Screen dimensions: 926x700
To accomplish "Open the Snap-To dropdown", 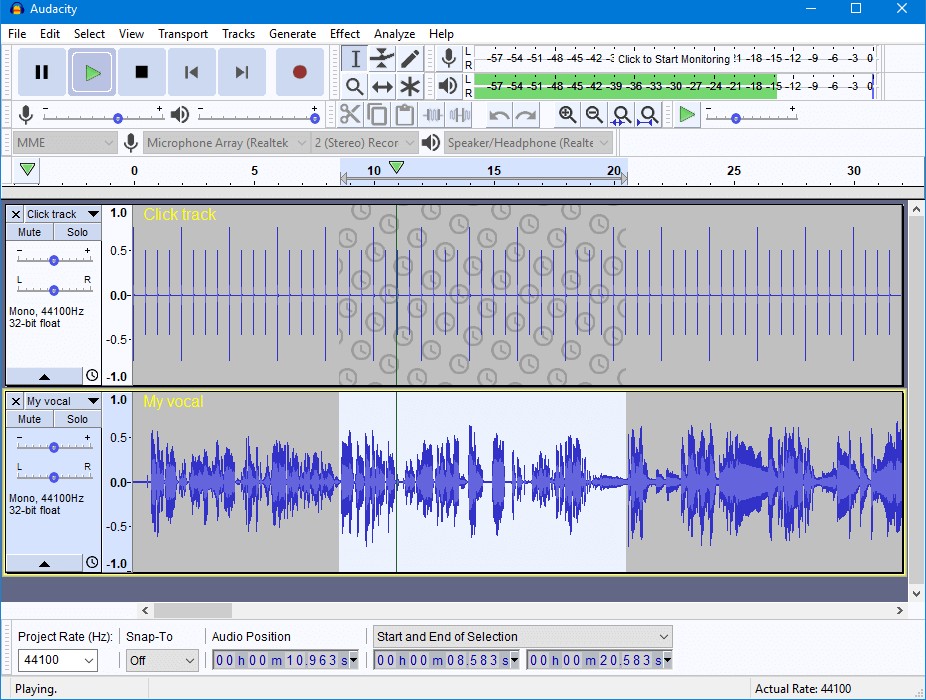I will (x=160, y=660).
